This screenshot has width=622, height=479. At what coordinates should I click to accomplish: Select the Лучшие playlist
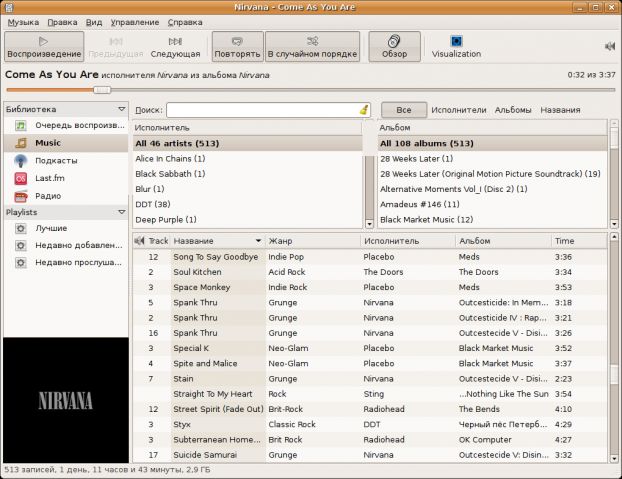(x=51, y=228)
